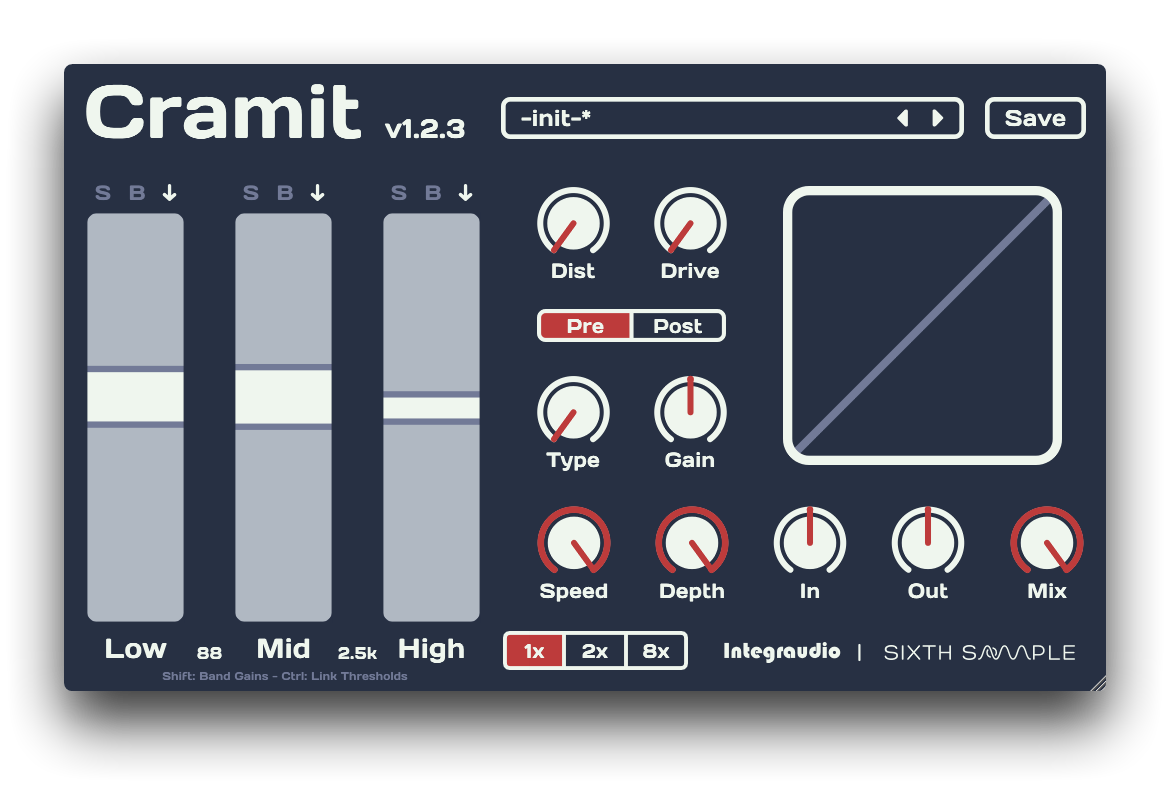Click the Low band label
Screen dimensions: 1170x787
[x=135, y=648]
